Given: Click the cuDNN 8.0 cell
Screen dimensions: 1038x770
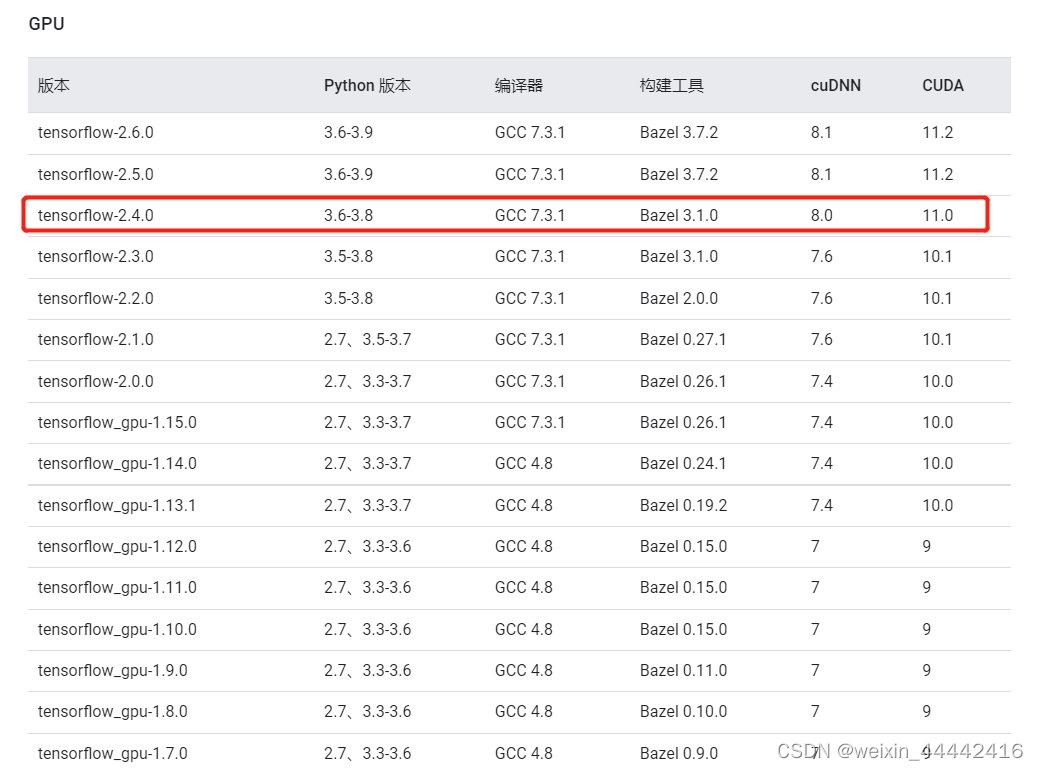Looking at the screenshot, I should [822, 215].
